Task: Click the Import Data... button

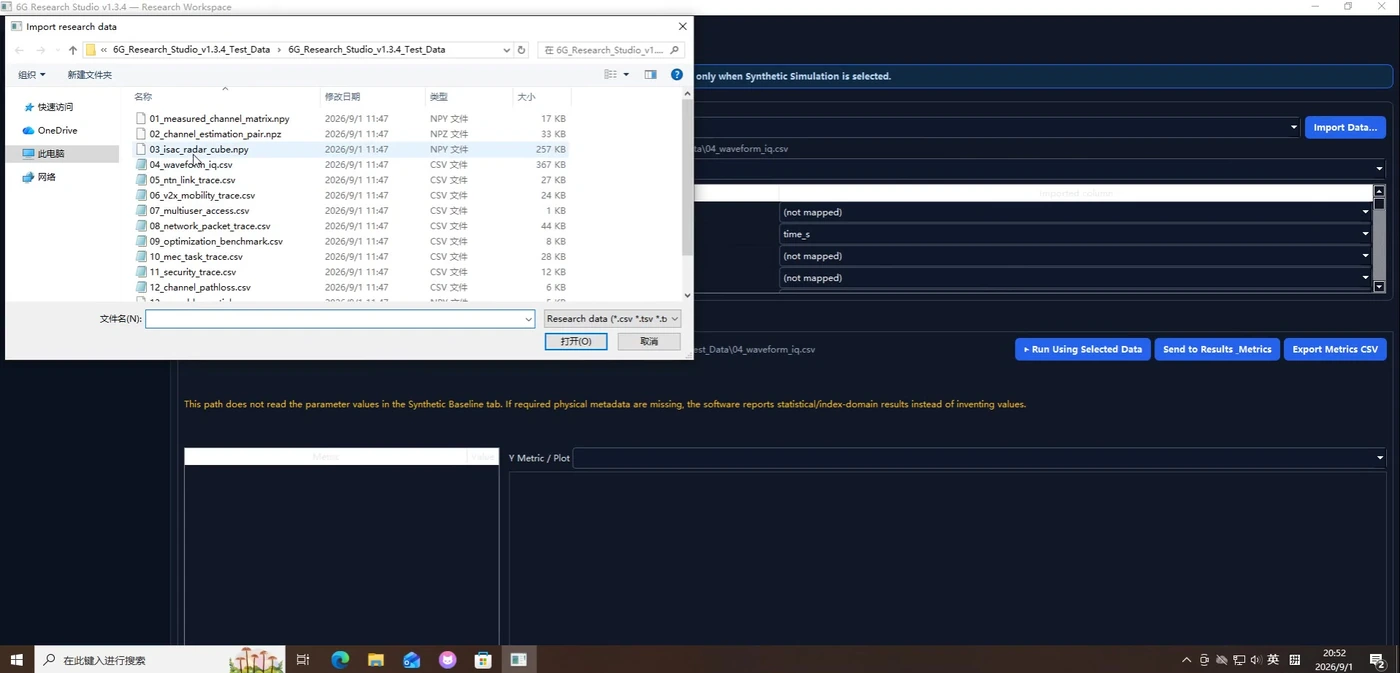Action: click(x=1345, y=127)
